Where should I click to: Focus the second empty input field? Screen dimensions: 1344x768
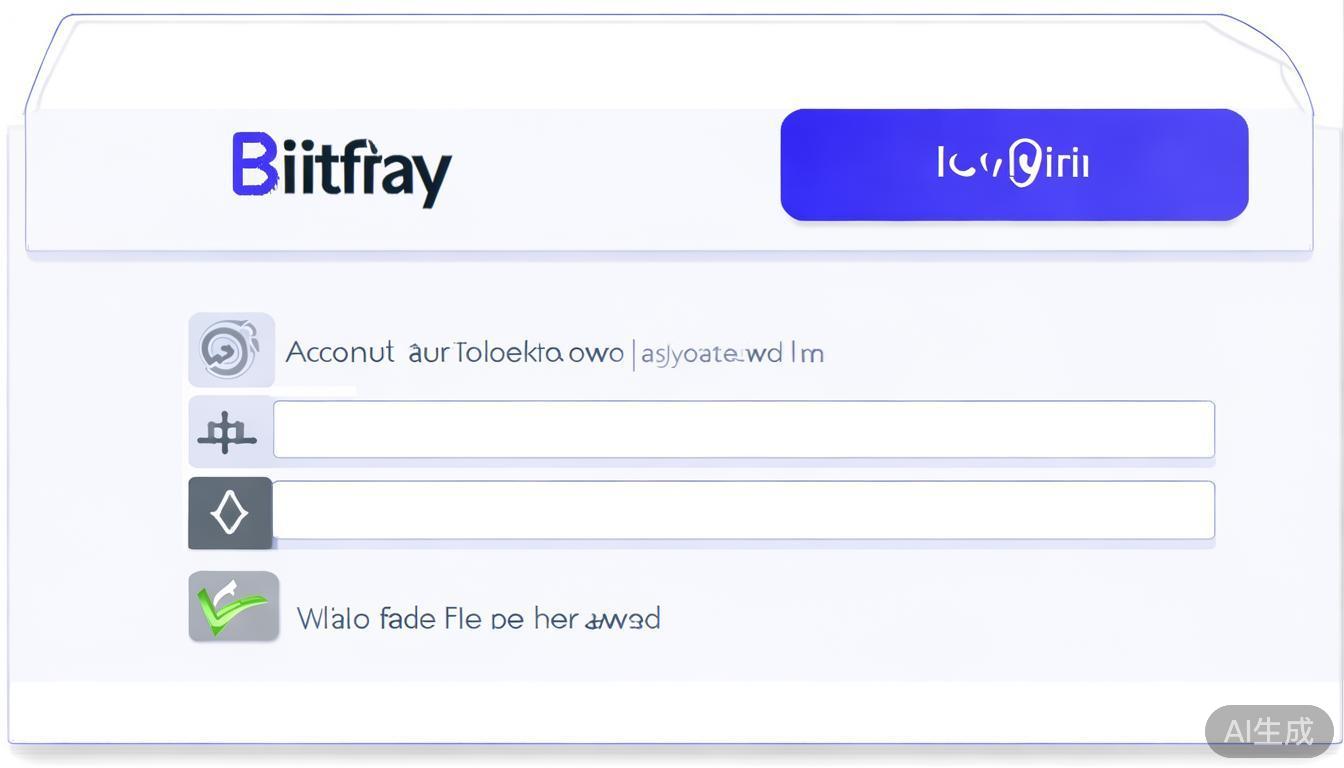[x=743, y=510]
